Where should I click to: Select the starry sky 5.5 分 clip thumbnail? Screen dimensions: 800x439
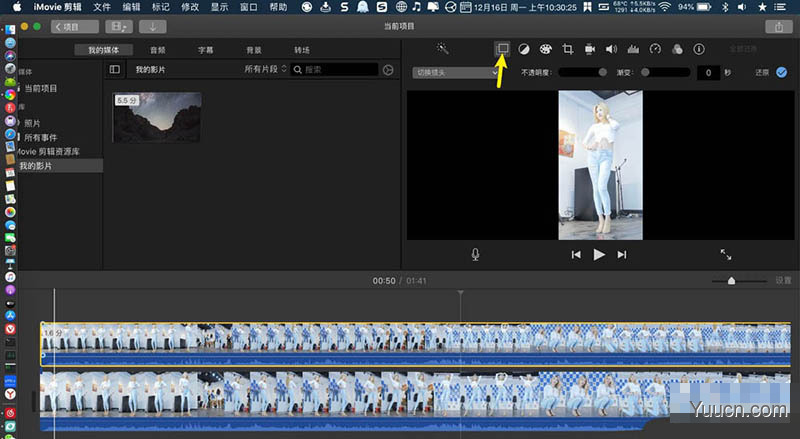(157, 117)
